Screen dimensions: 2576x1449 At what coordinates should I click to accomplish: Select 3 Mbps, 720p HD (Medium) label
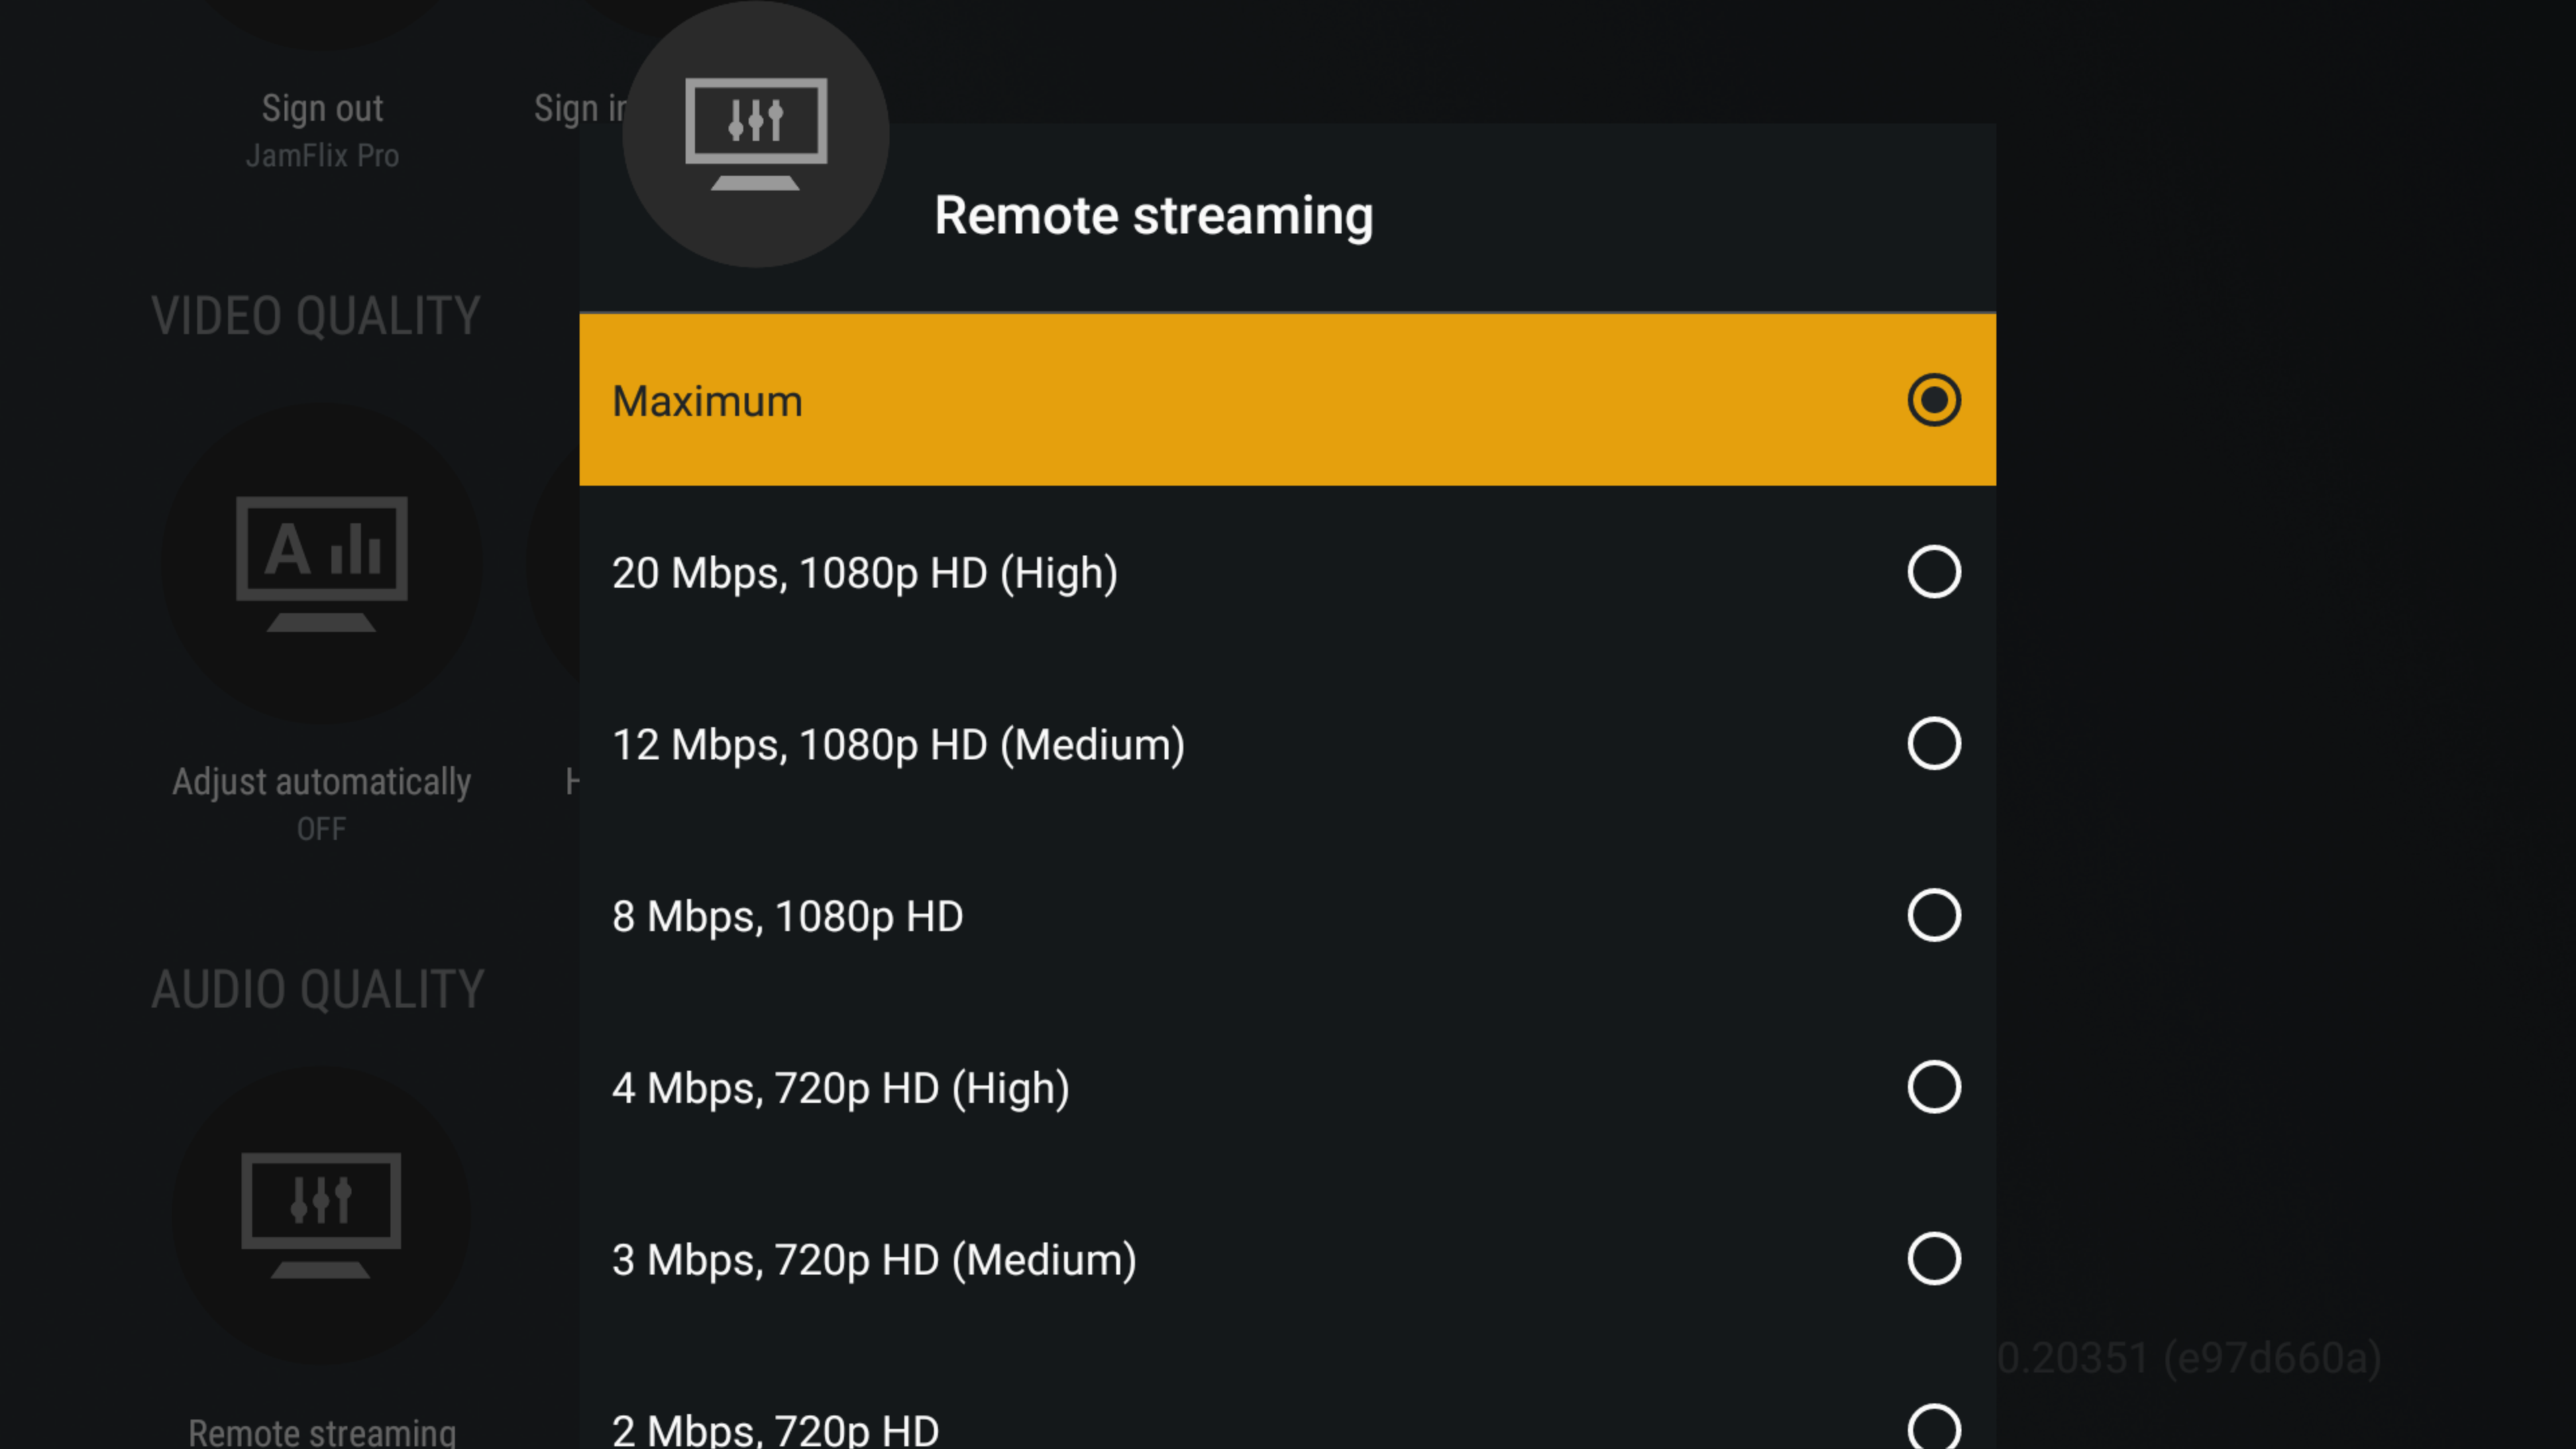874,1260
